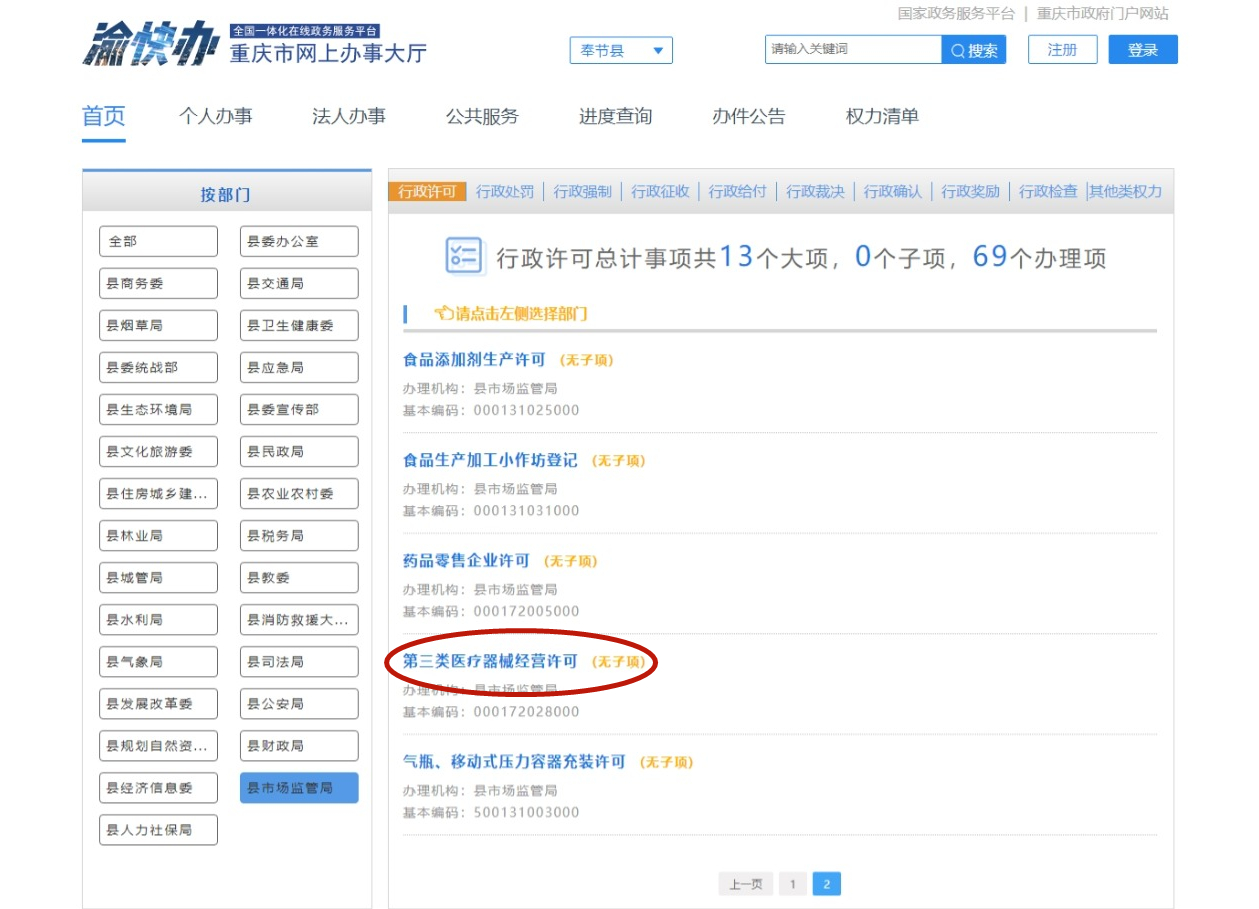This screenshot has height=909, width=1259.
Task: Switch to the 行政处罚 tab
Action: coord(505,191)
